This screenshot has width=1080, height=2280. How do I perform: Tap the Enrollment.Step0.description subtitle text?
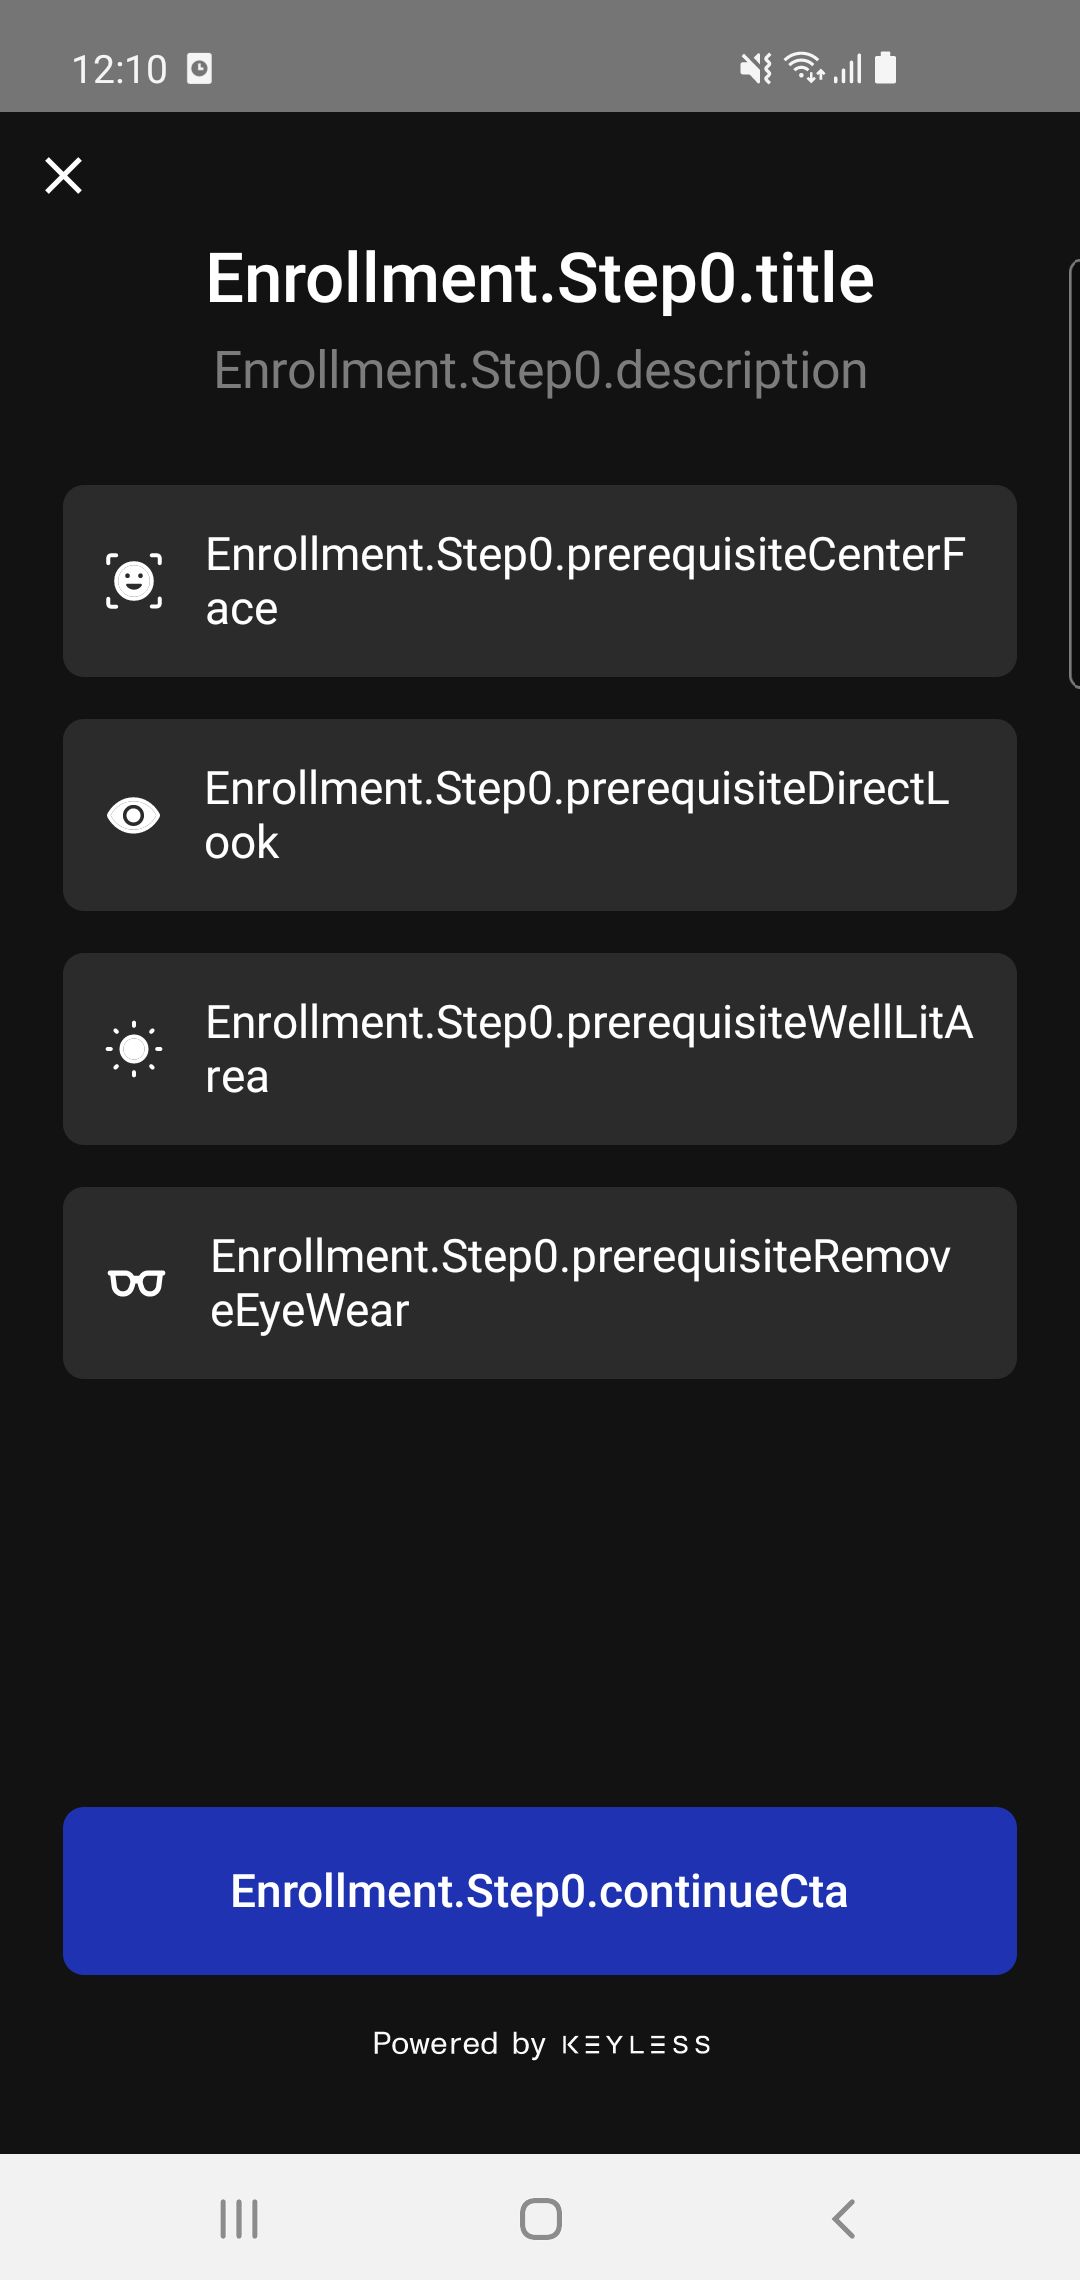pyautogui.click(x=540, y=371)
